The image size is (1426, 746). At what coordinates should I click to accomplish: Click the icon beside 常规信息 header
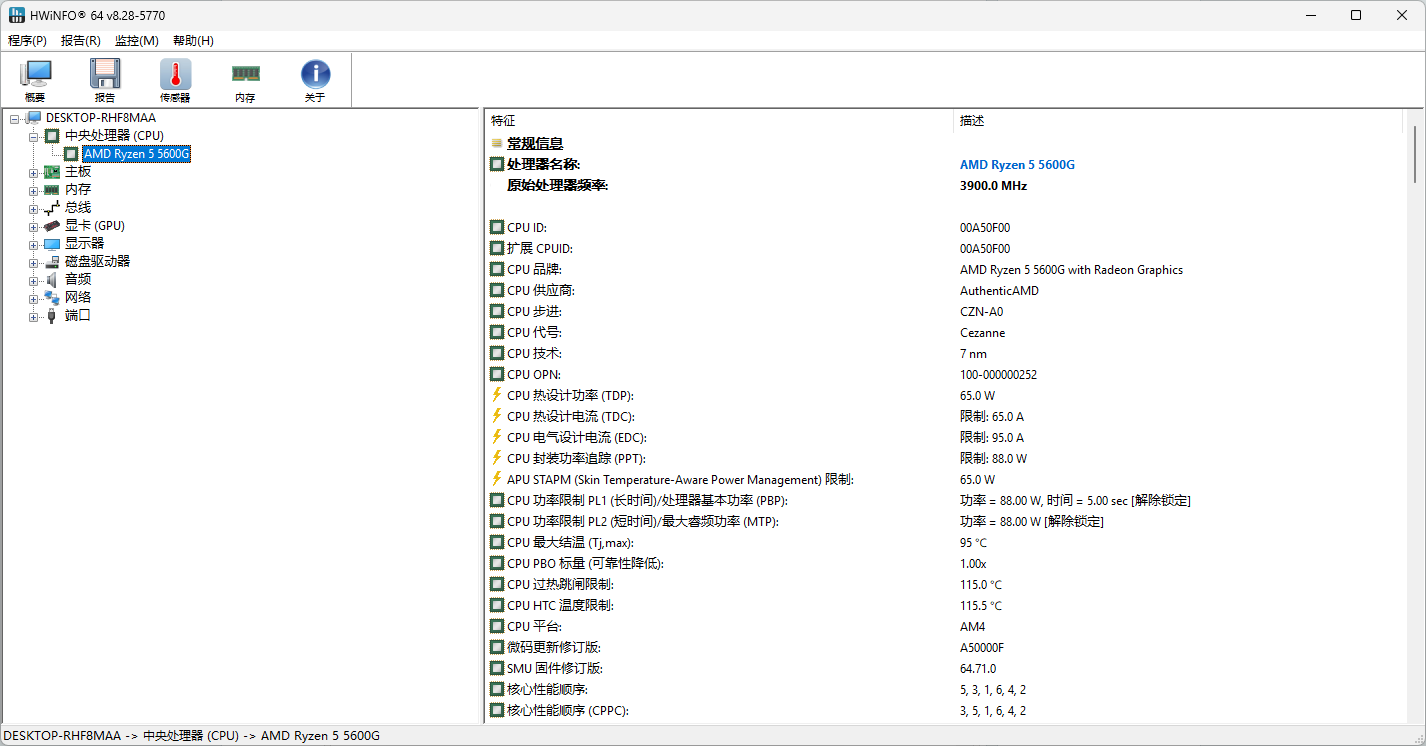coord(497,143)
